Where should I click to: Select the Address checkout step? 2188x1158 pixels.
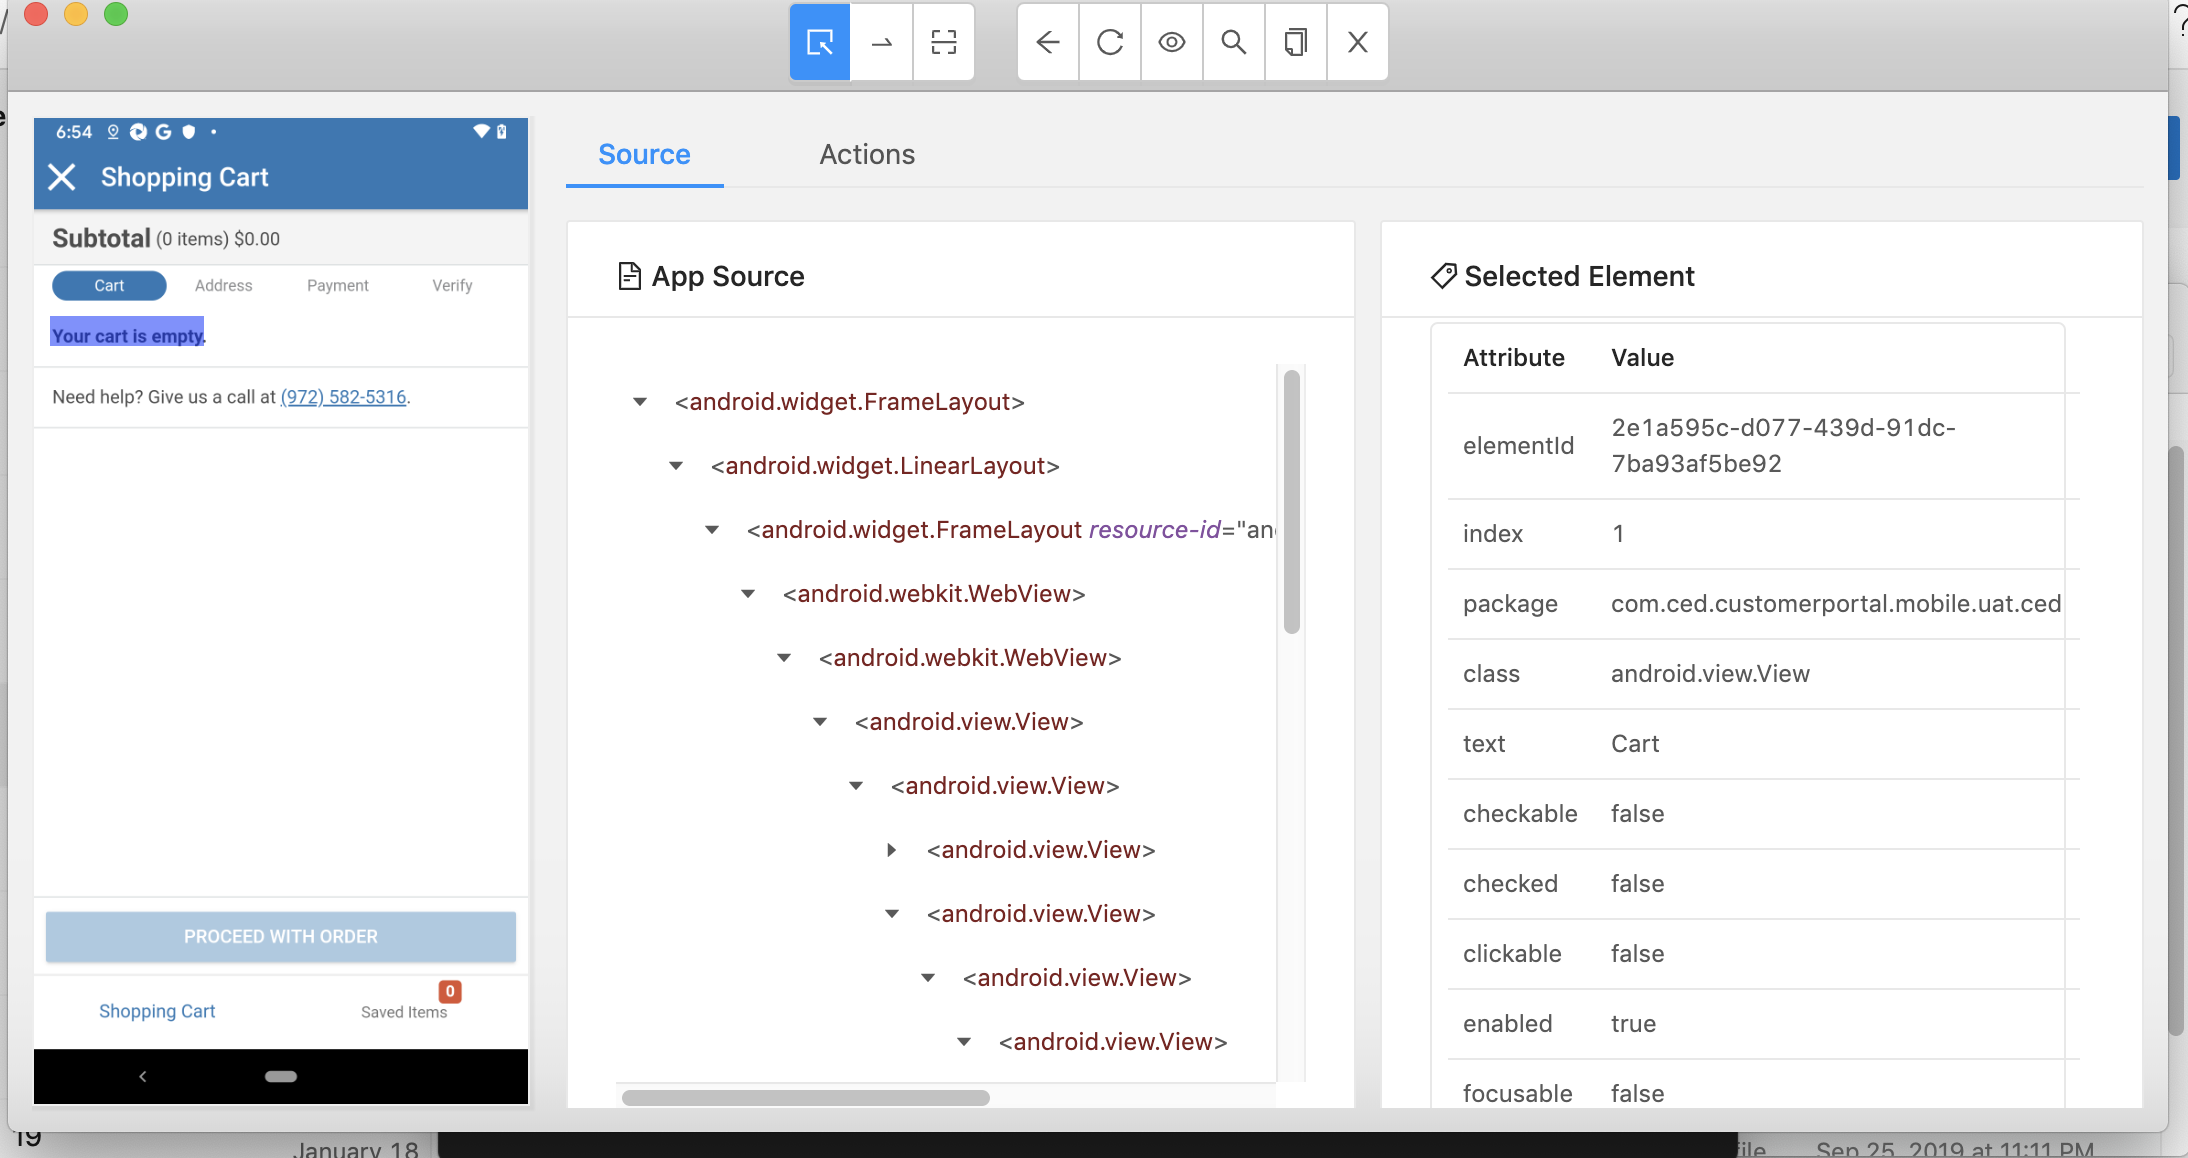click(x=224, y=286)
